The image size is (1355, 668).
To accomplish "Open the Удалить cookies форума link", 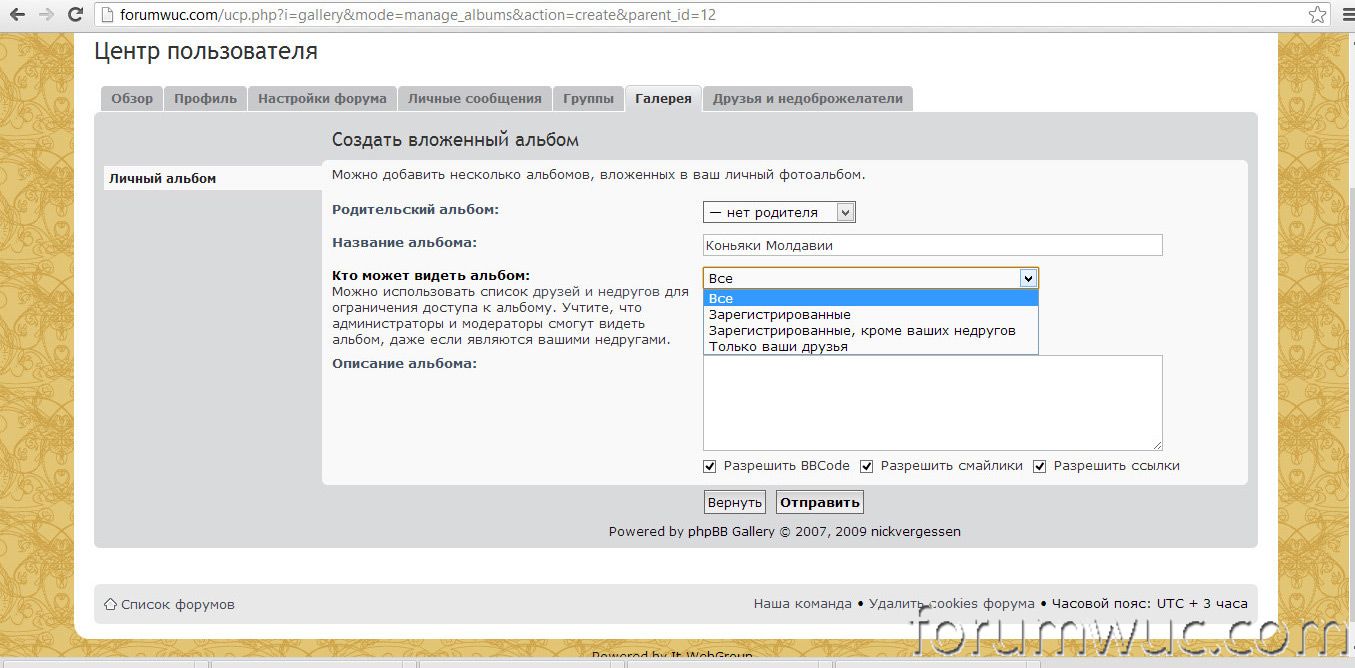I will pos(951,604).
